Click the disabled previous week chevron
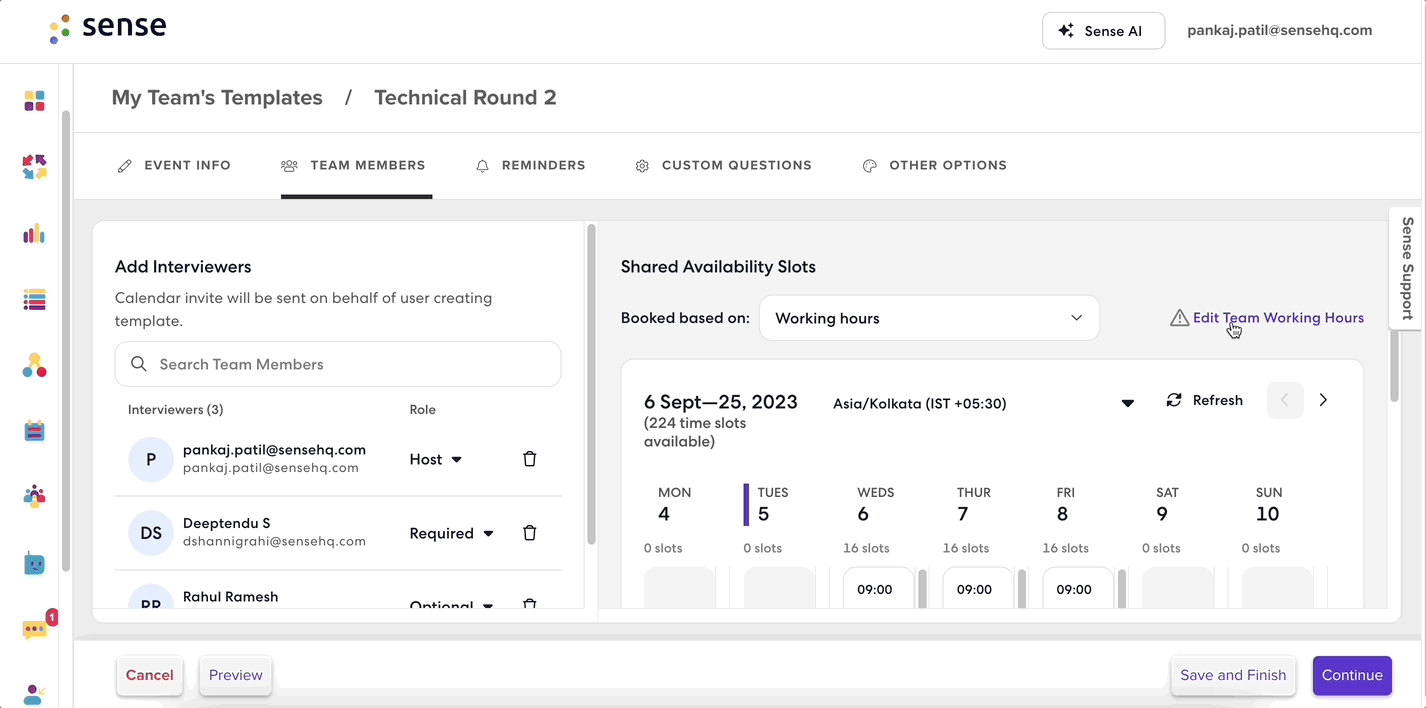This screenshot has width=1426, height=708. 1285,400
